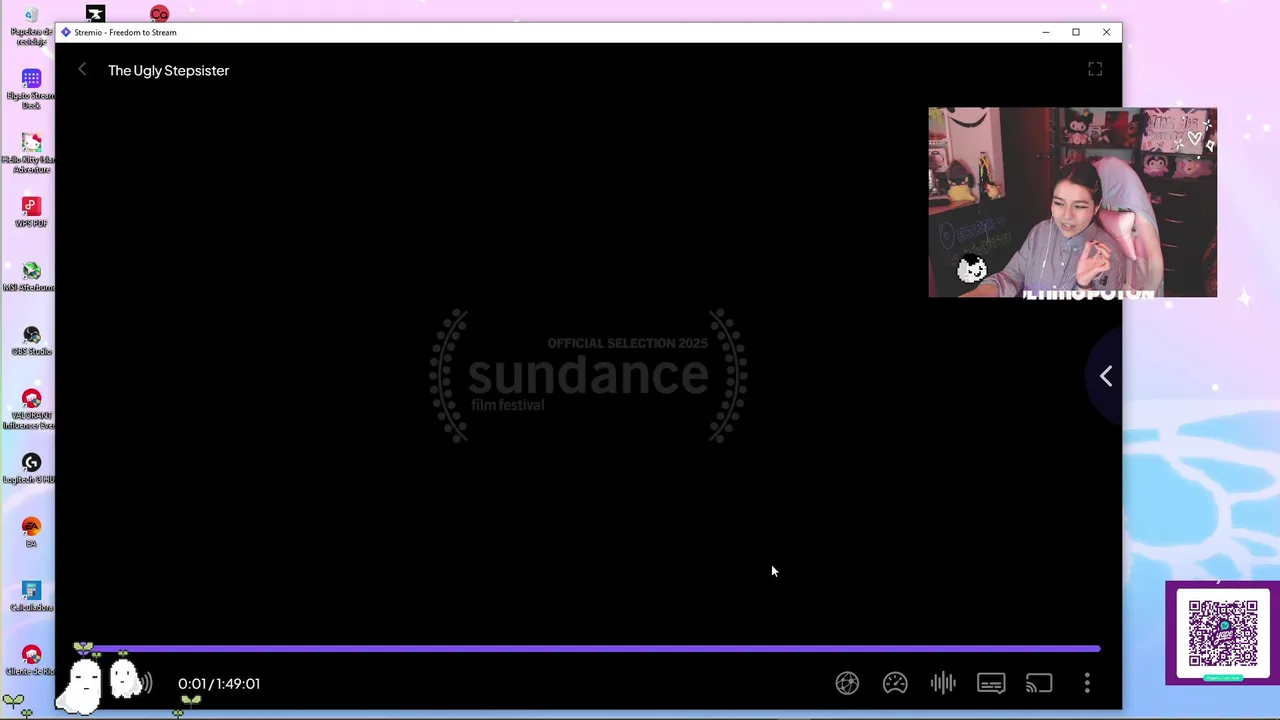Click the QR code overlay

1222,634
